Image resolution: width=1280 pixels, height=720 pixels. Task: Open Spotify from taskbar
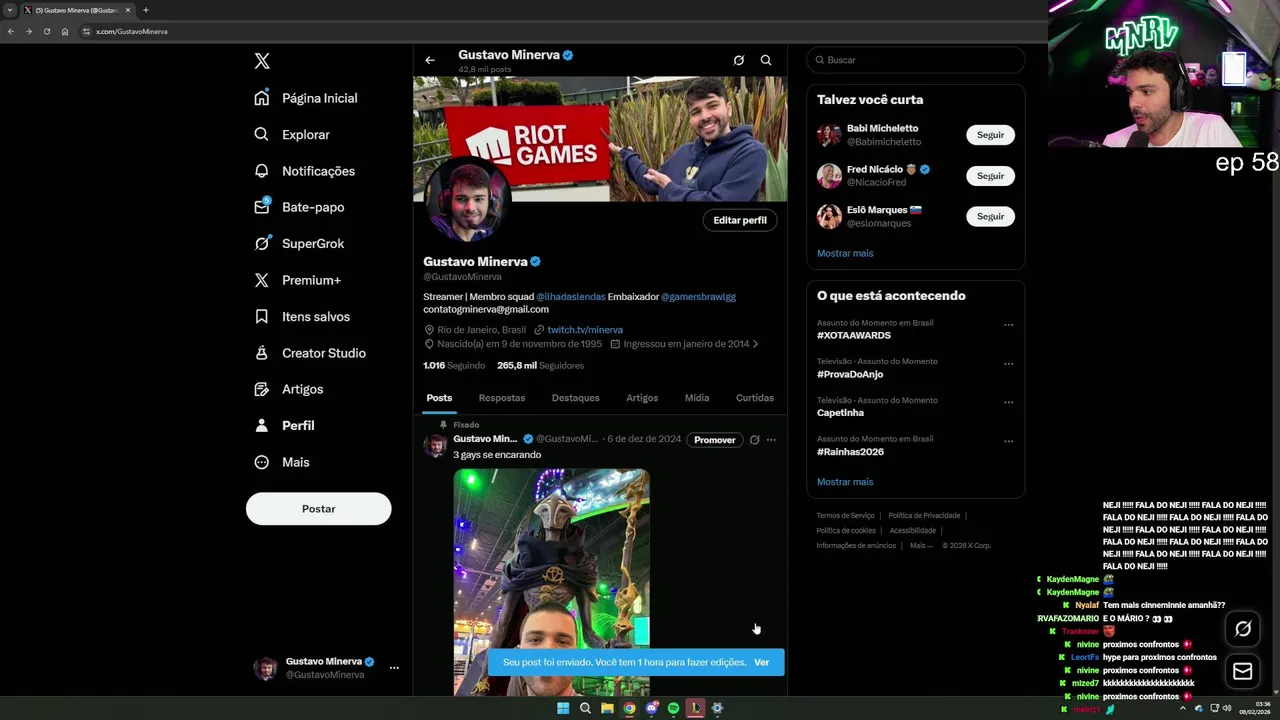point(673,708)
